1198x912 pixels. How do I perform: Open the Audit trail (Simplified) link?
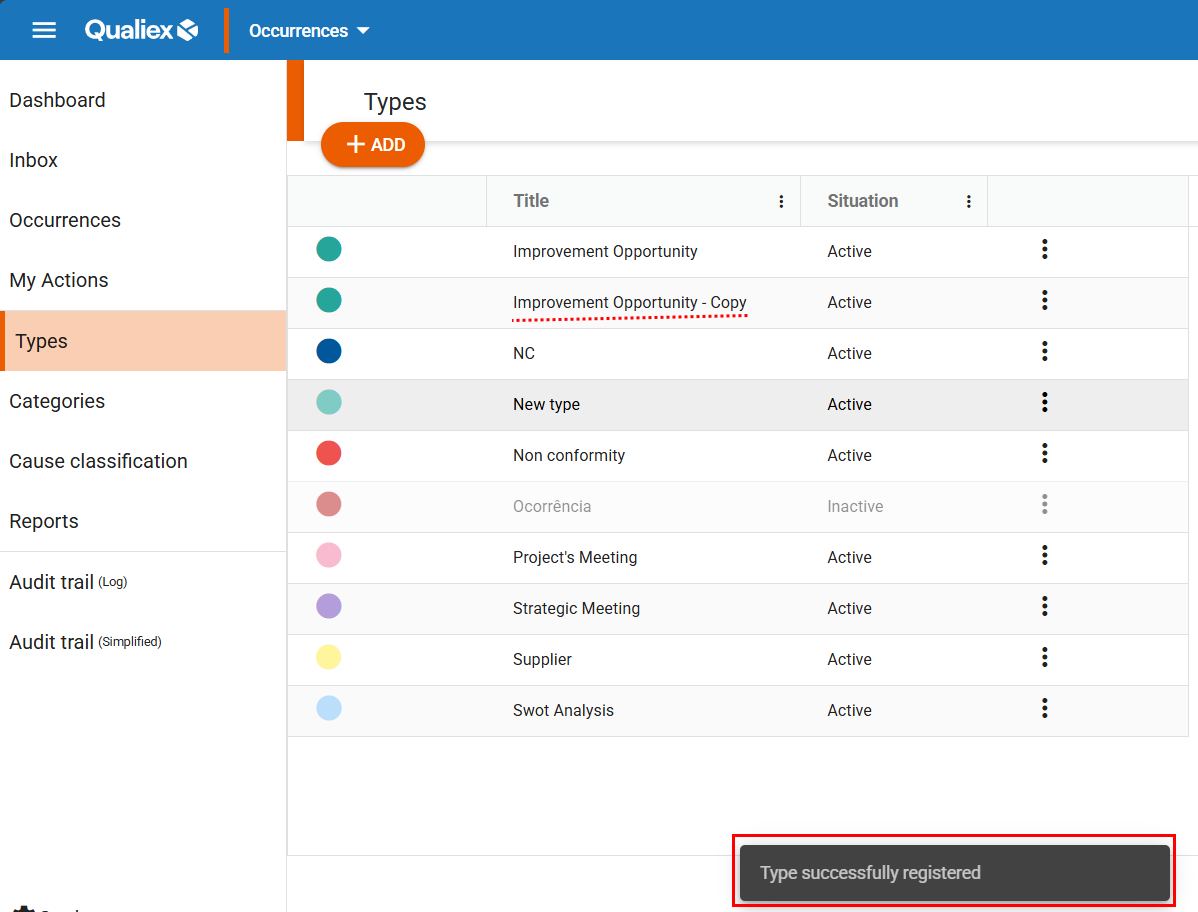pyautogui.click(x=85, y=642)
